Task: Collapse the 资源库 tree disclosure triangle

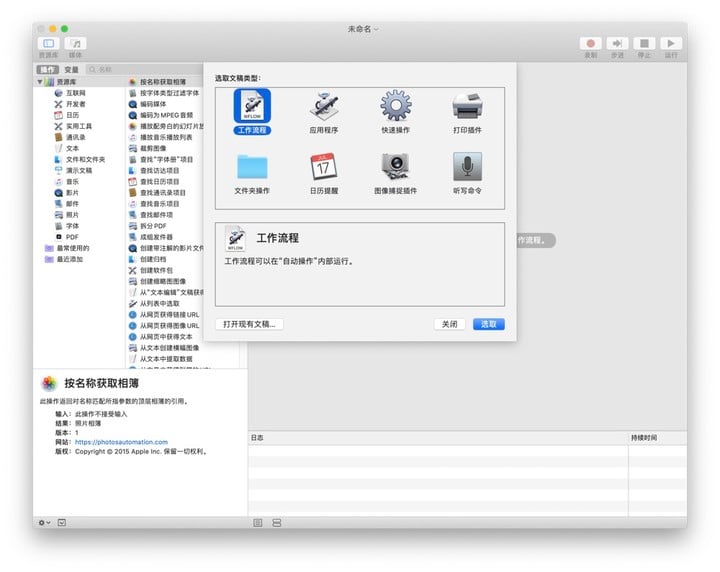Action: coord(41,82)
